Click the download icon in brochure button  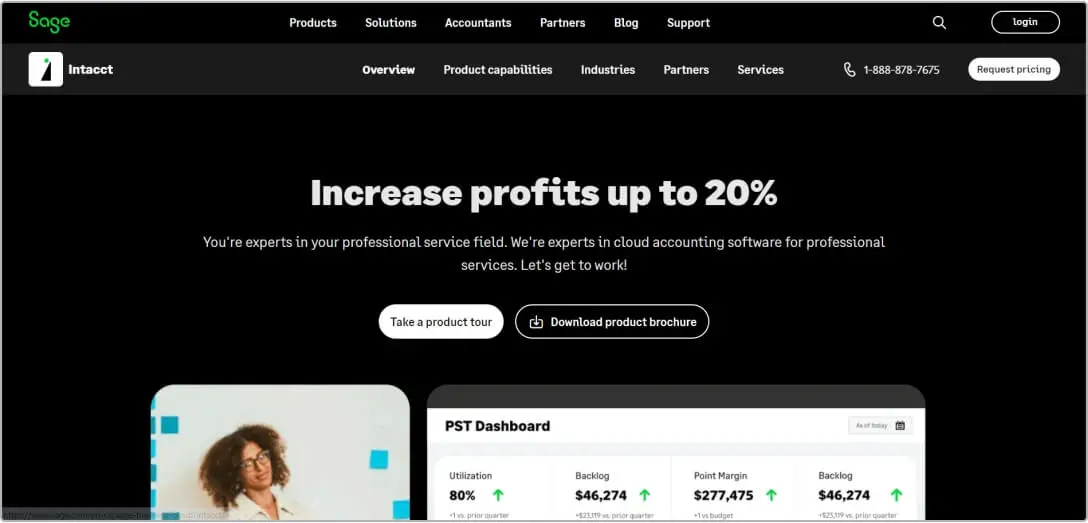coord(536,322)
